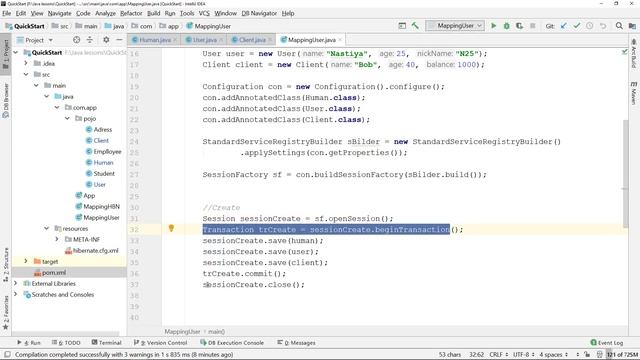The height and width of the screenshot is (360, 640).
Task: Collapse all in Project panel icon
Action: click(x=90, y=40)
